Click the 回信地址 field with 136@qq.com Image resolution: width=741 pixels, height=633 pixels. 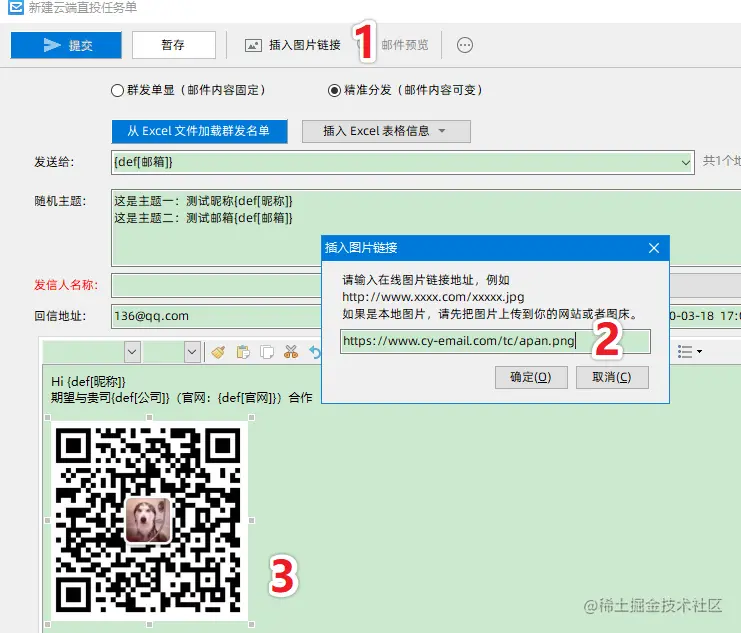[x=216, y=316]
